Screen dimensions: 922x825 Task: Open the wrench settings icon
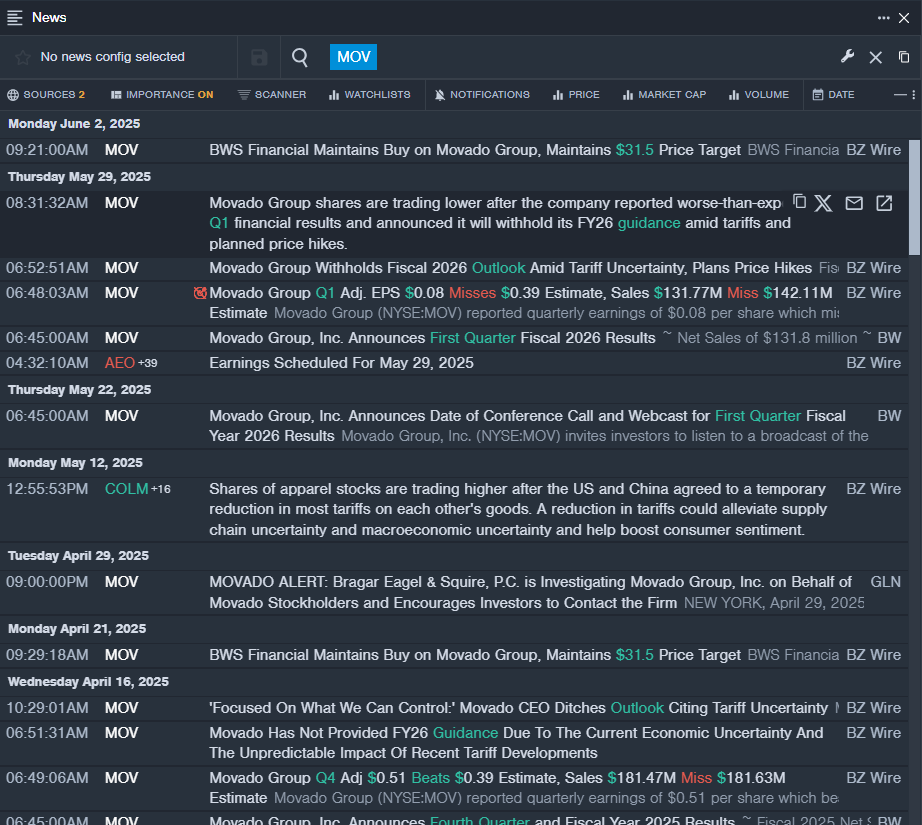pyautogui.click(x=847, y=56)
